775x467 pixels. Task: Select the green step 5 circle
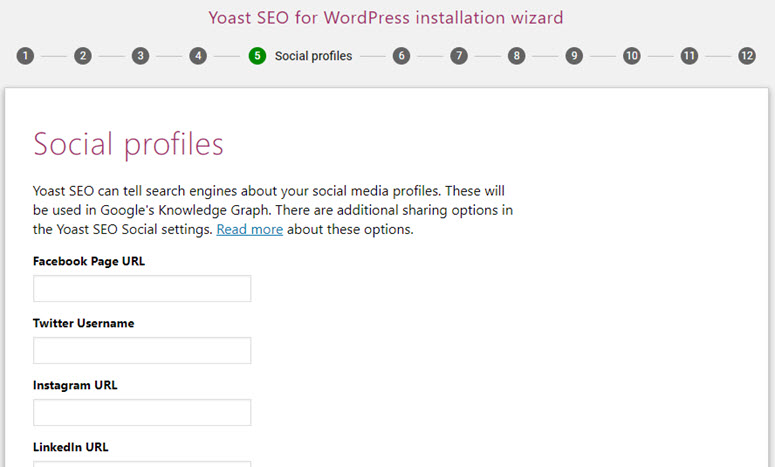pos(257,56)
